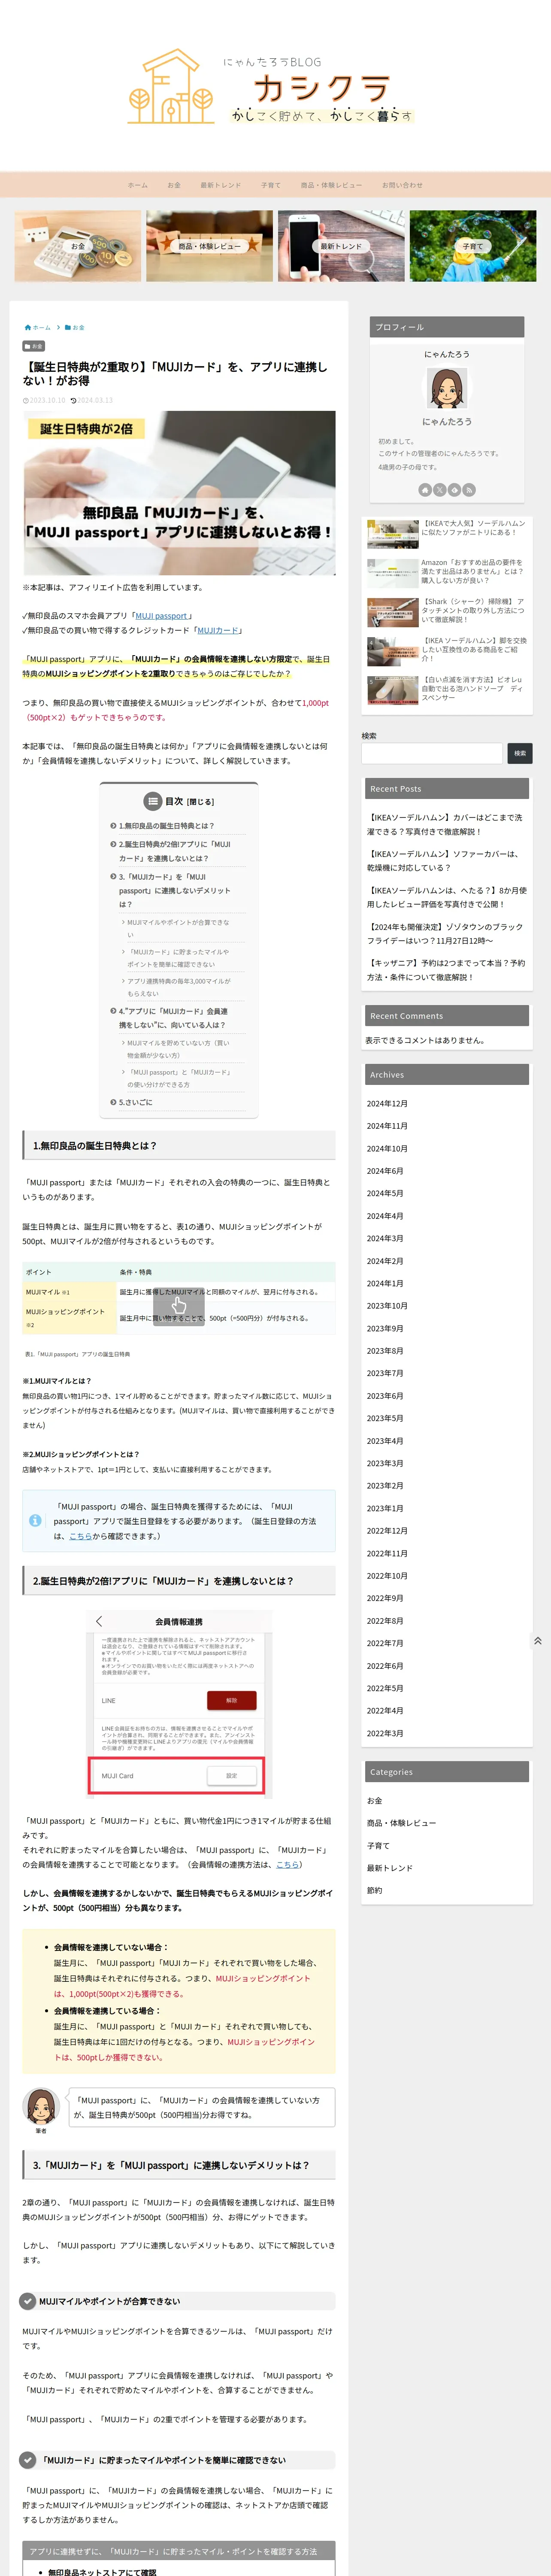Open the 2024年6月 archive
The width and height of the screenshot is (551, 2576).
(x=385, y=1171)
